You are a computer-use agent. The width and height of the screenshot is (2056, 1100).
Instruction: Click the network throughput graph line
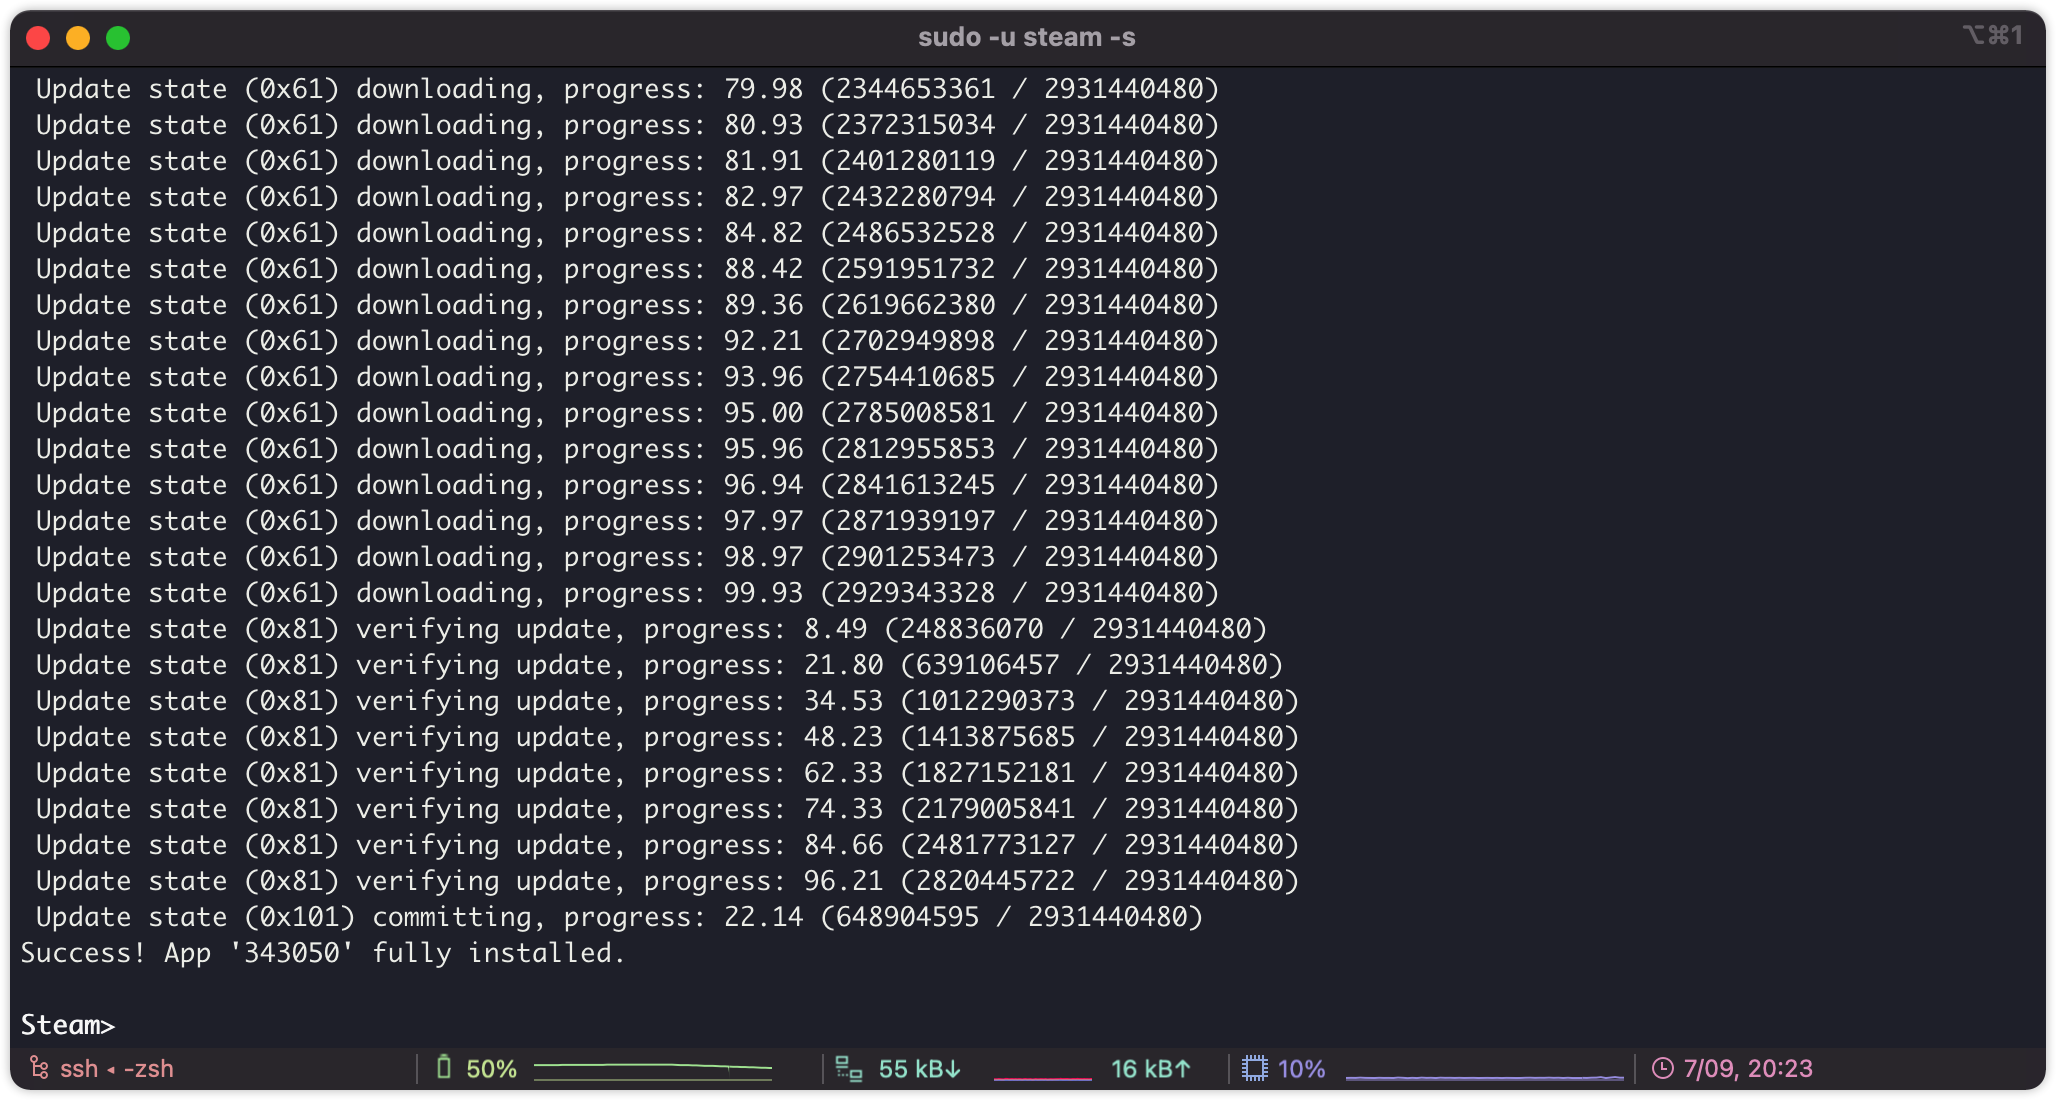(1042, 1078)
